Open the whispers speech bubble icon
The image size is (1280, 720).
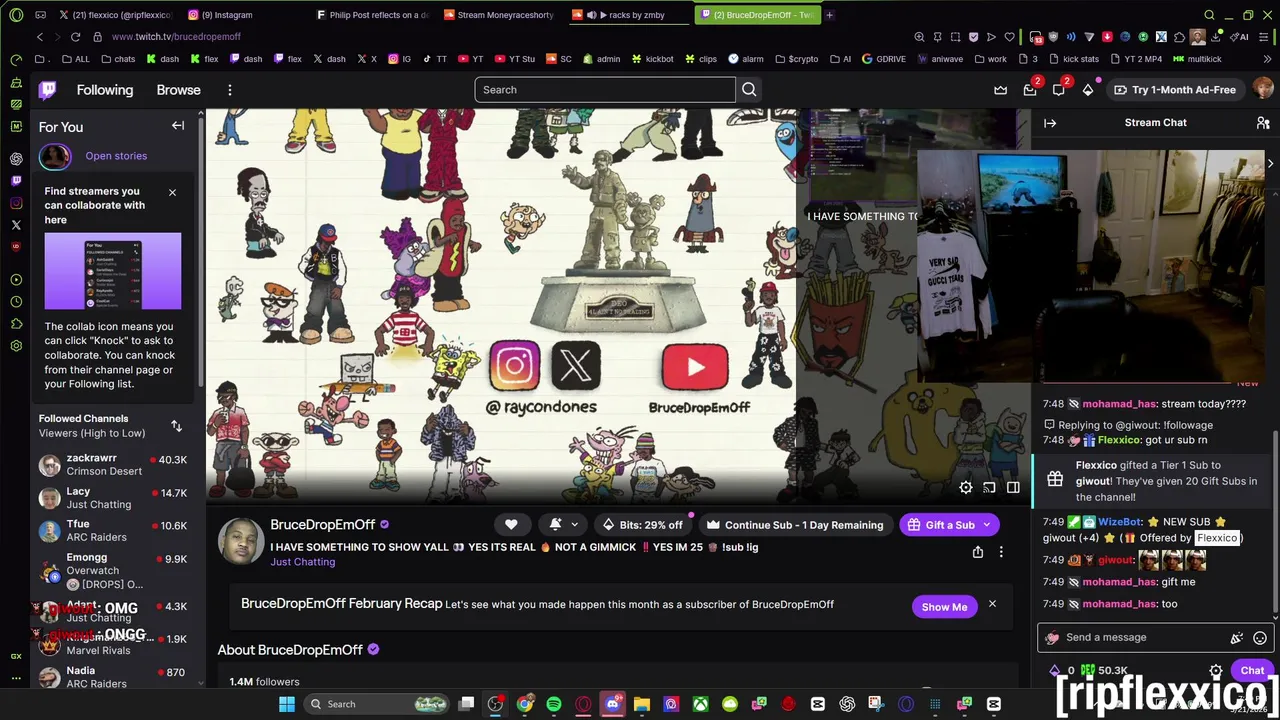point(1059,90)
